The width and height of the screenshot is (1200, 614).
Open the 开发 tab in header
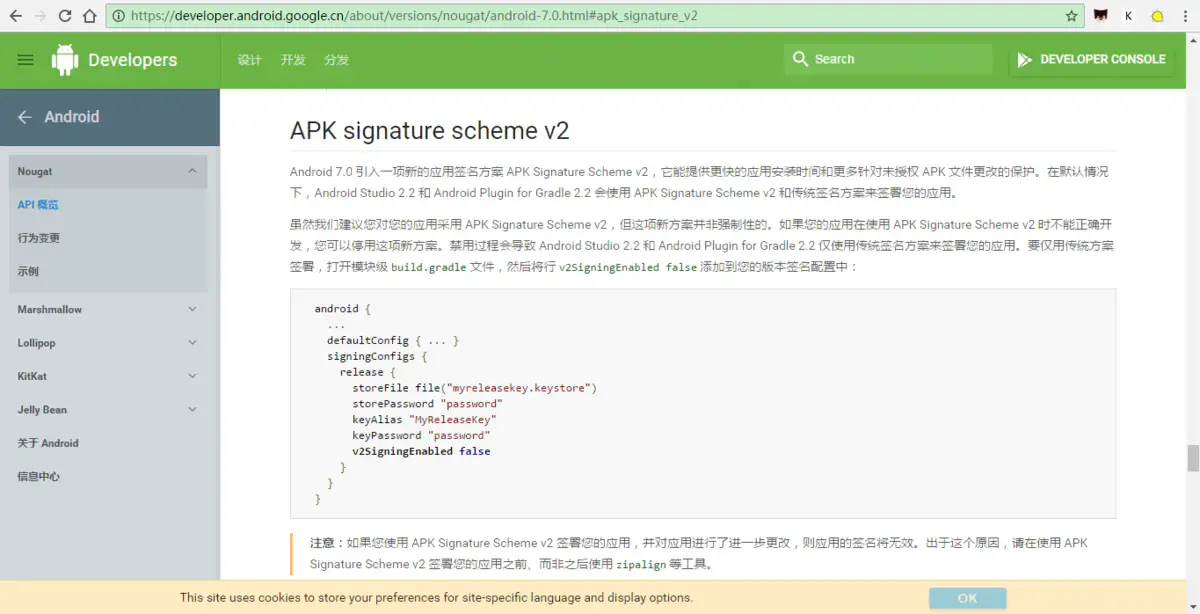point(293,60)
